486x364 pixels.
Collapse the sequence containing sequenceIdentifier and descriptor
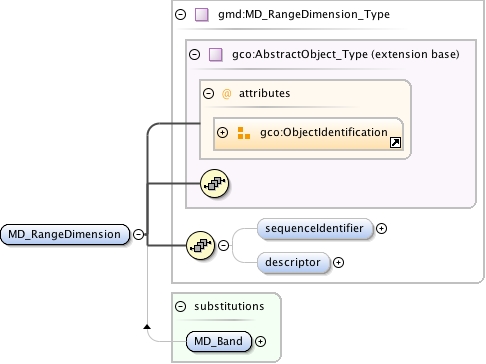click(223, 246)
